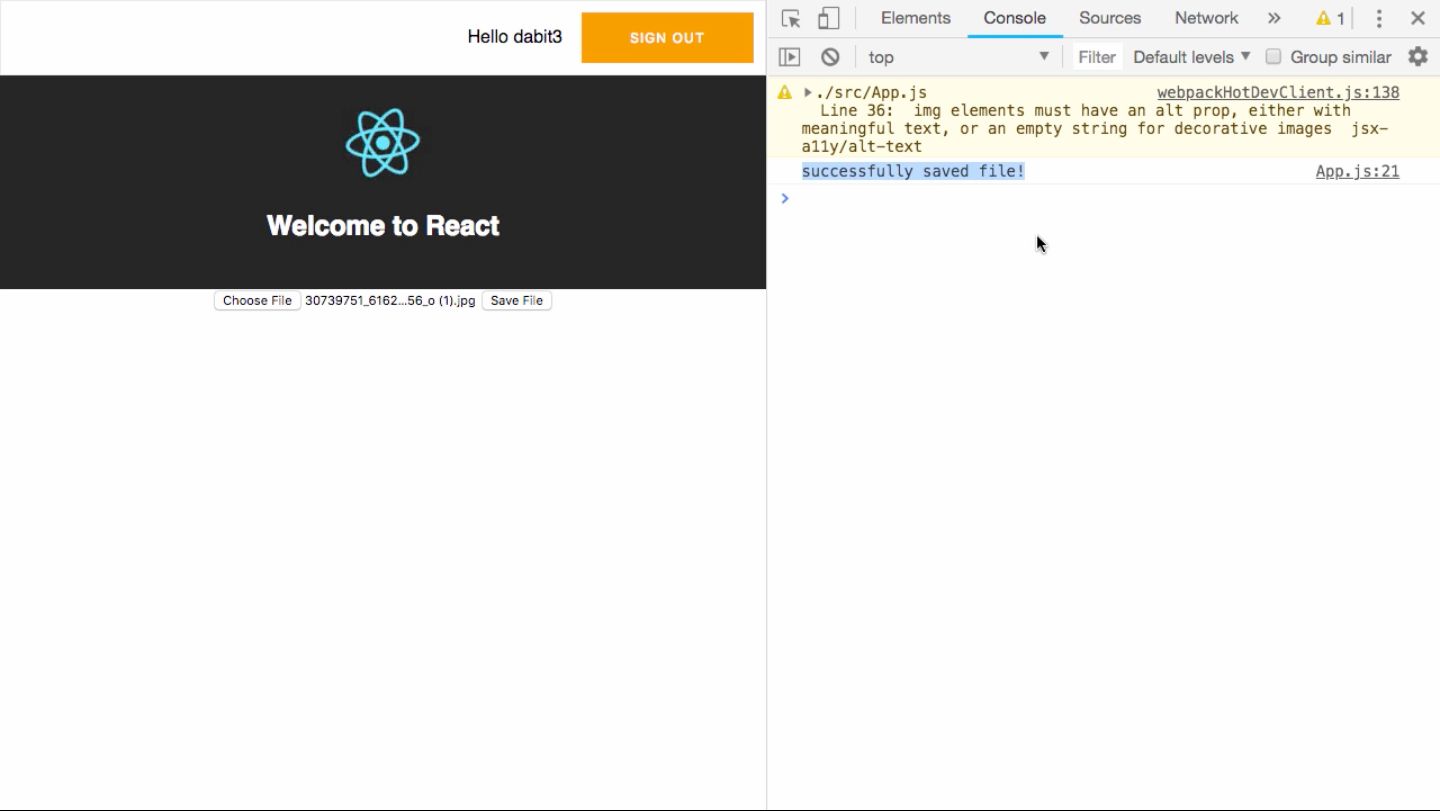The height and width of the screenshot is (811, 1440).
Task: Activate the inspect element picker icon
Action: (791, 18)
